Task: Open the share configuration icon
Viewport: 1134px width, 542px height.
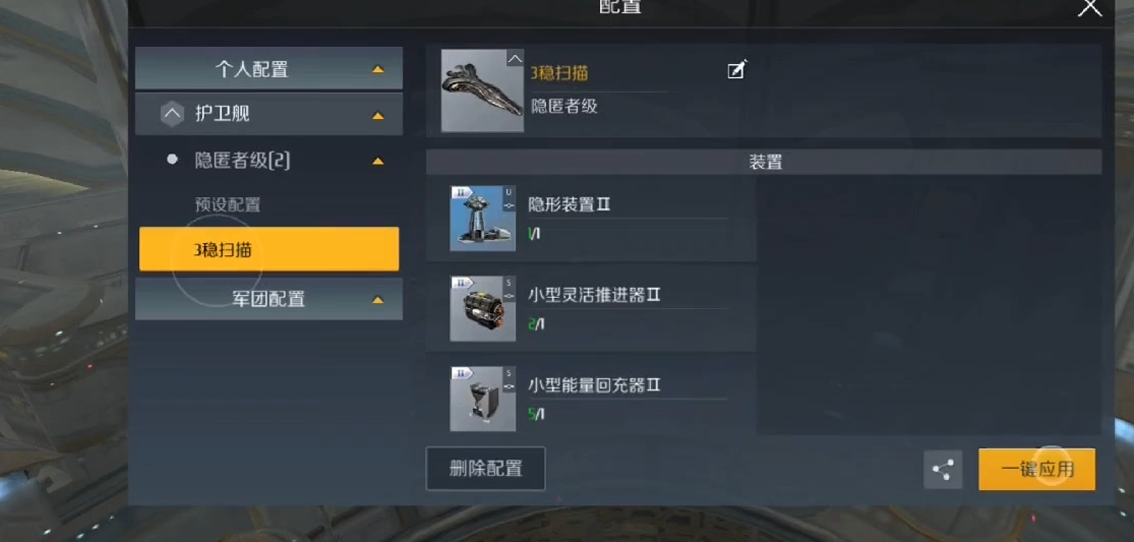Action: 942,470
